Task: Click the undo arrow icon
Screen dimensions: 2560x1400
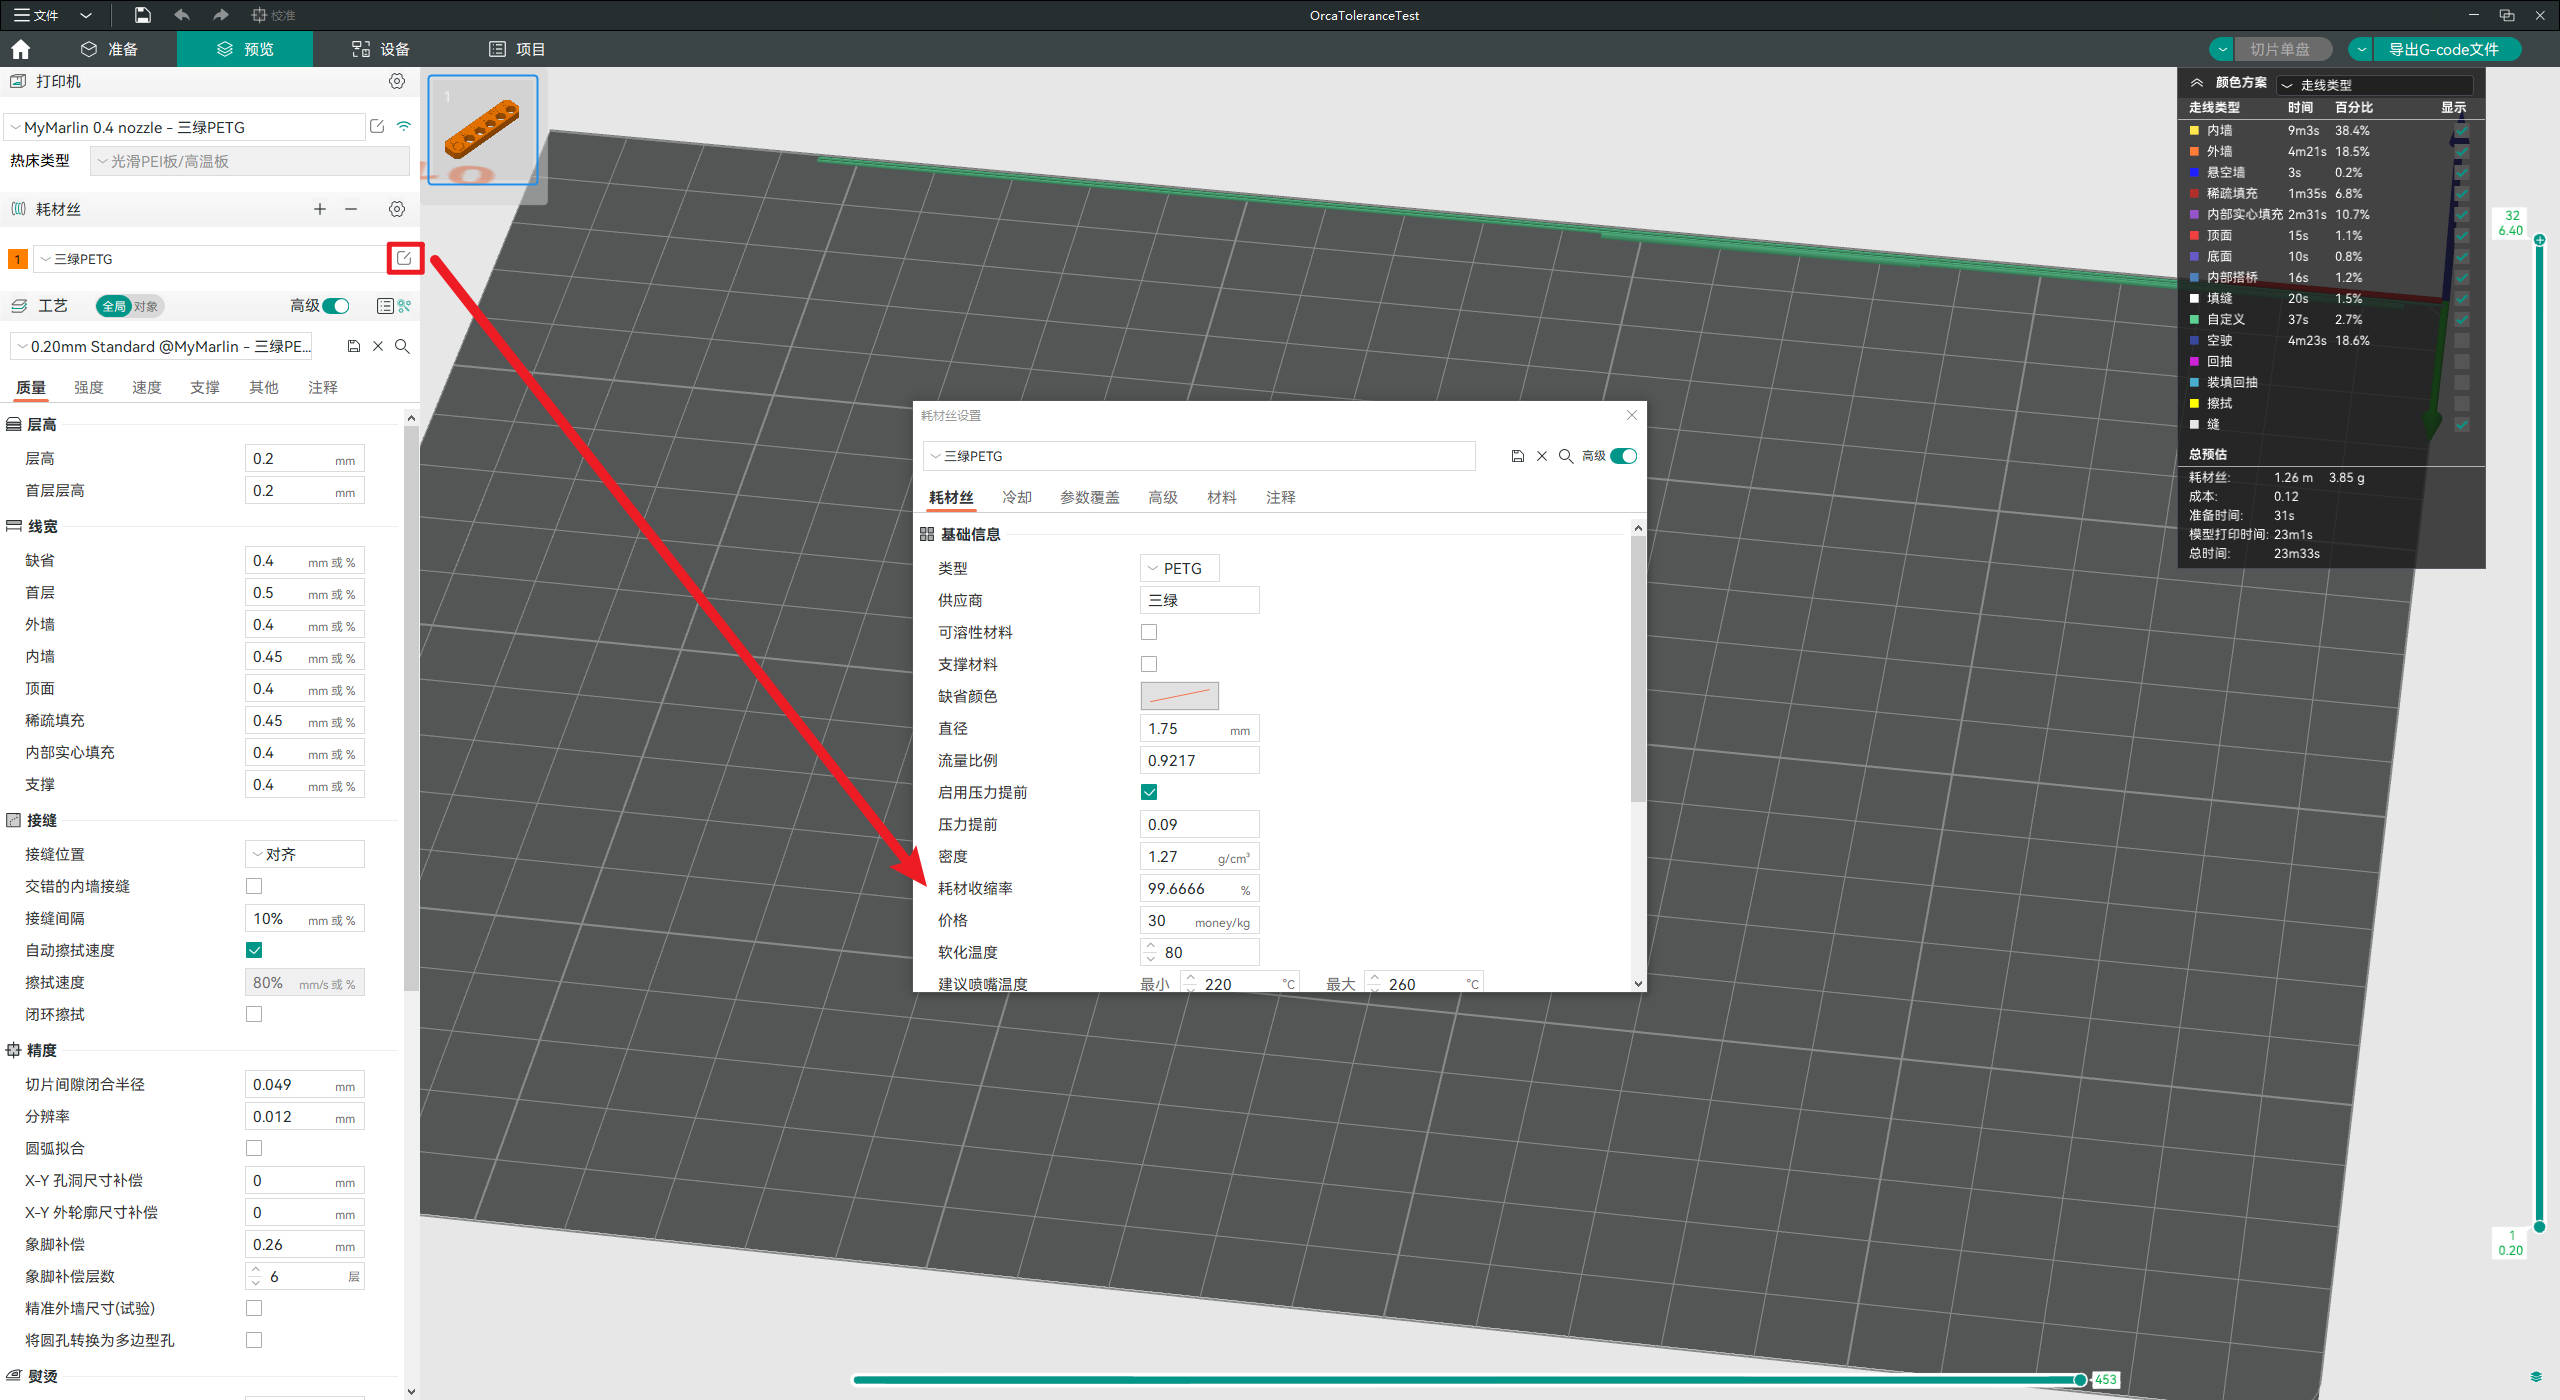Action: tap(181, 15)
